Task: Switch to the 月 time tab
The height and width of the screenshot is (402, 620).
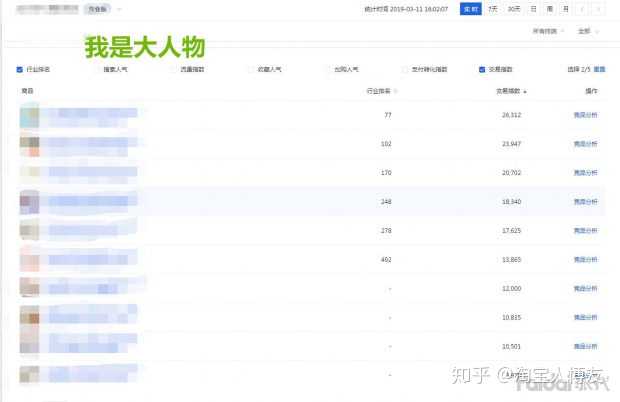Action: [565, 9]
